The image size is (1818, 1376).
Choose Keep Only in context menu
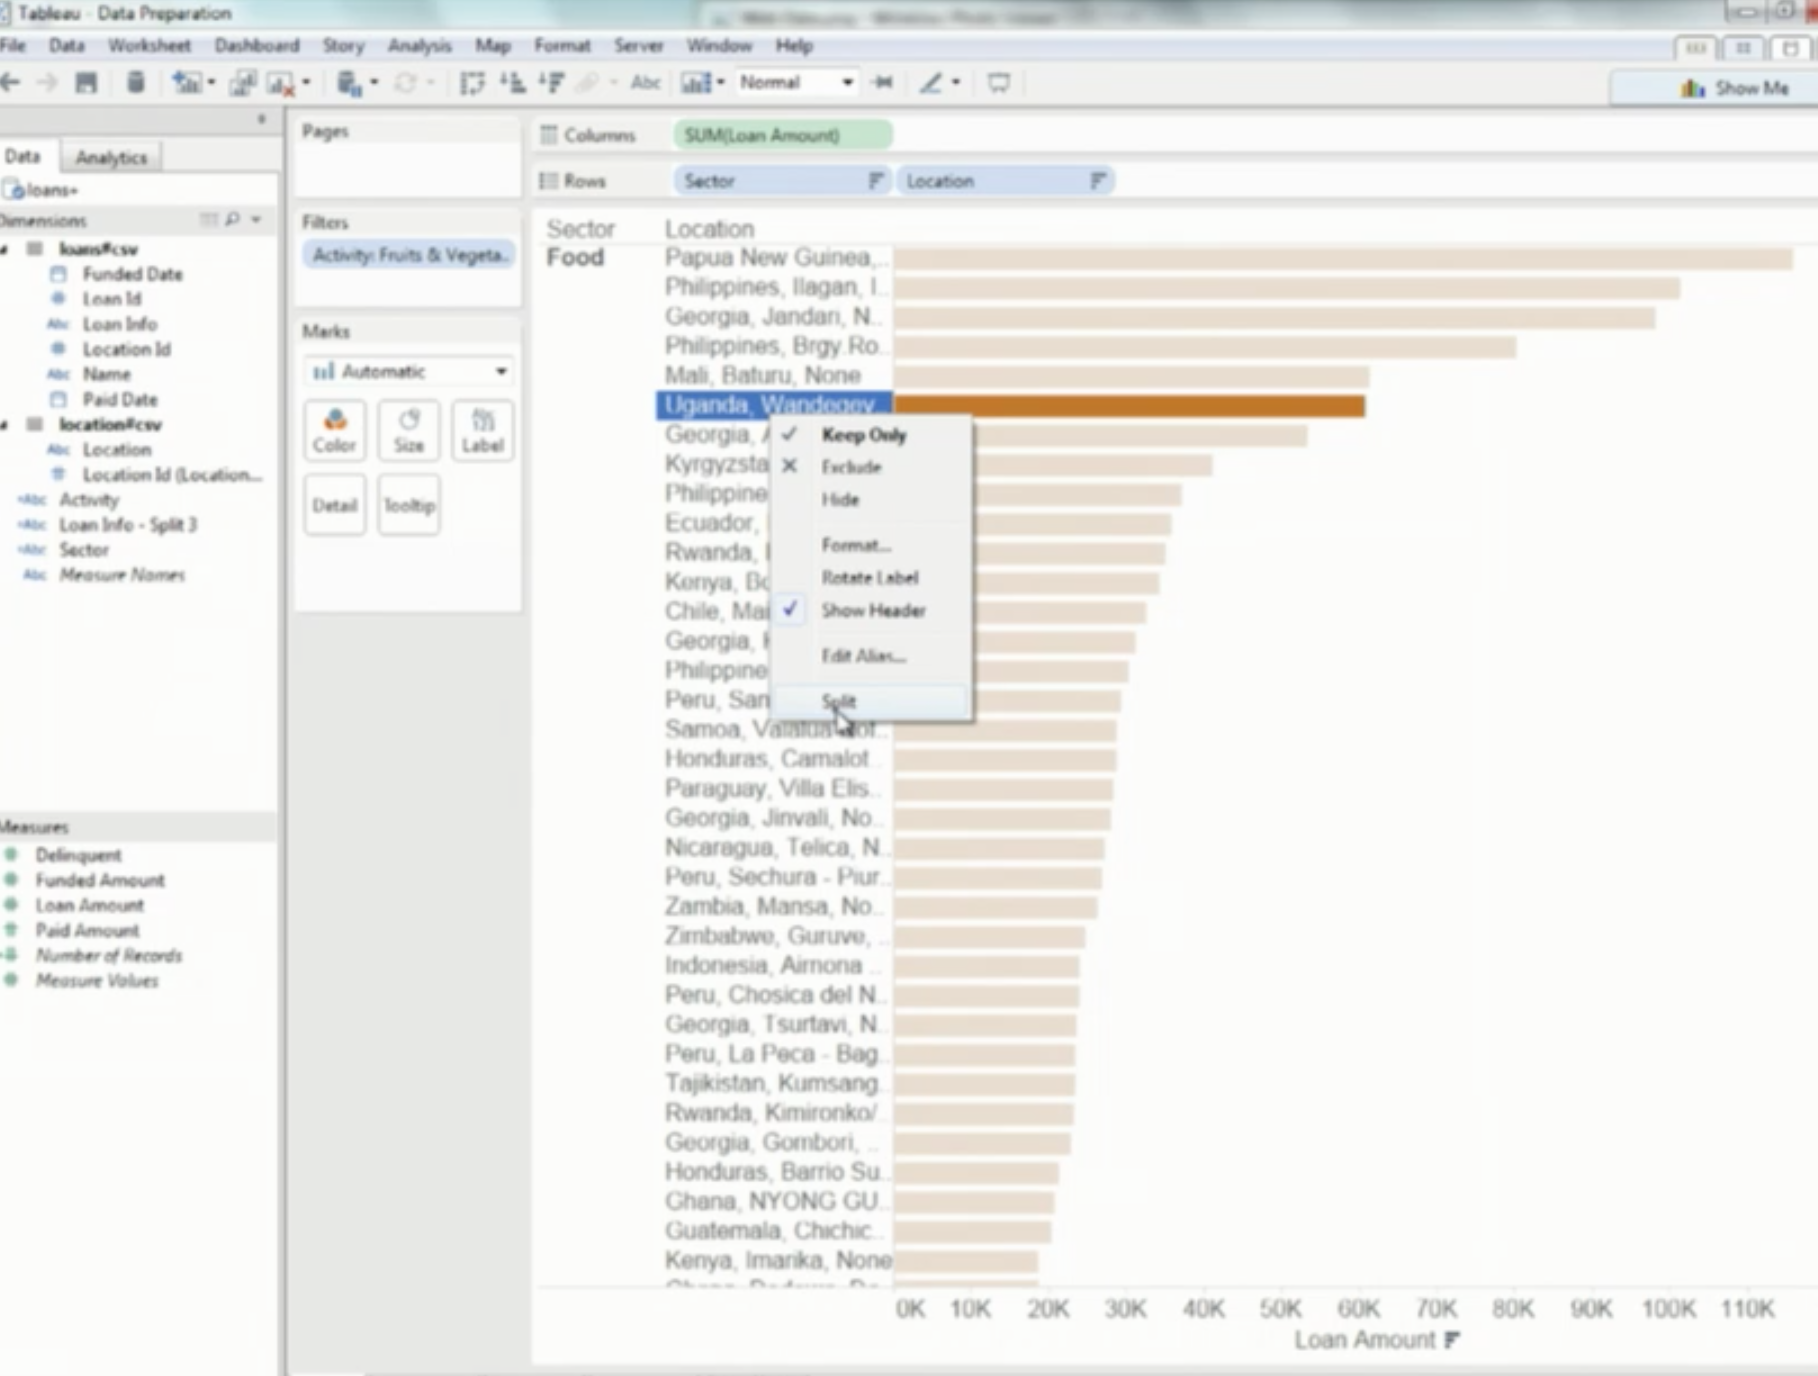[x=863, y=435]
